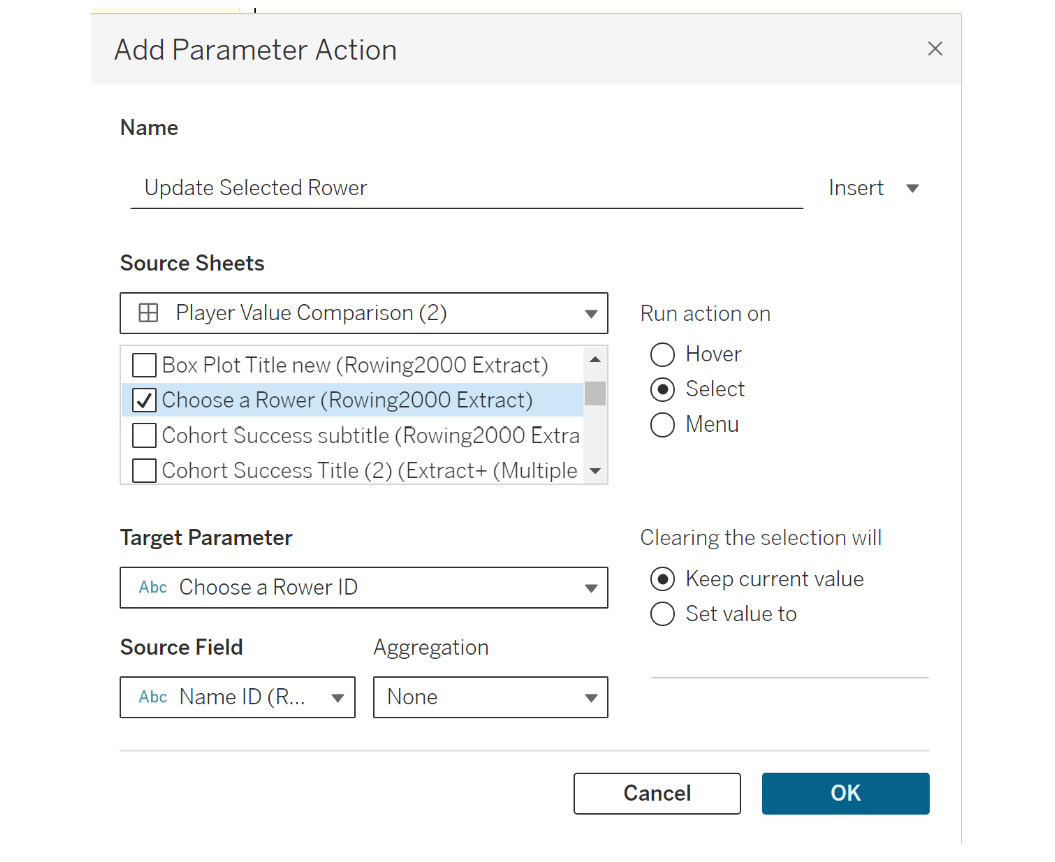Select the Hover radio button
The height and width of the screenshot is (862, 1055).
tap(662, 355)
